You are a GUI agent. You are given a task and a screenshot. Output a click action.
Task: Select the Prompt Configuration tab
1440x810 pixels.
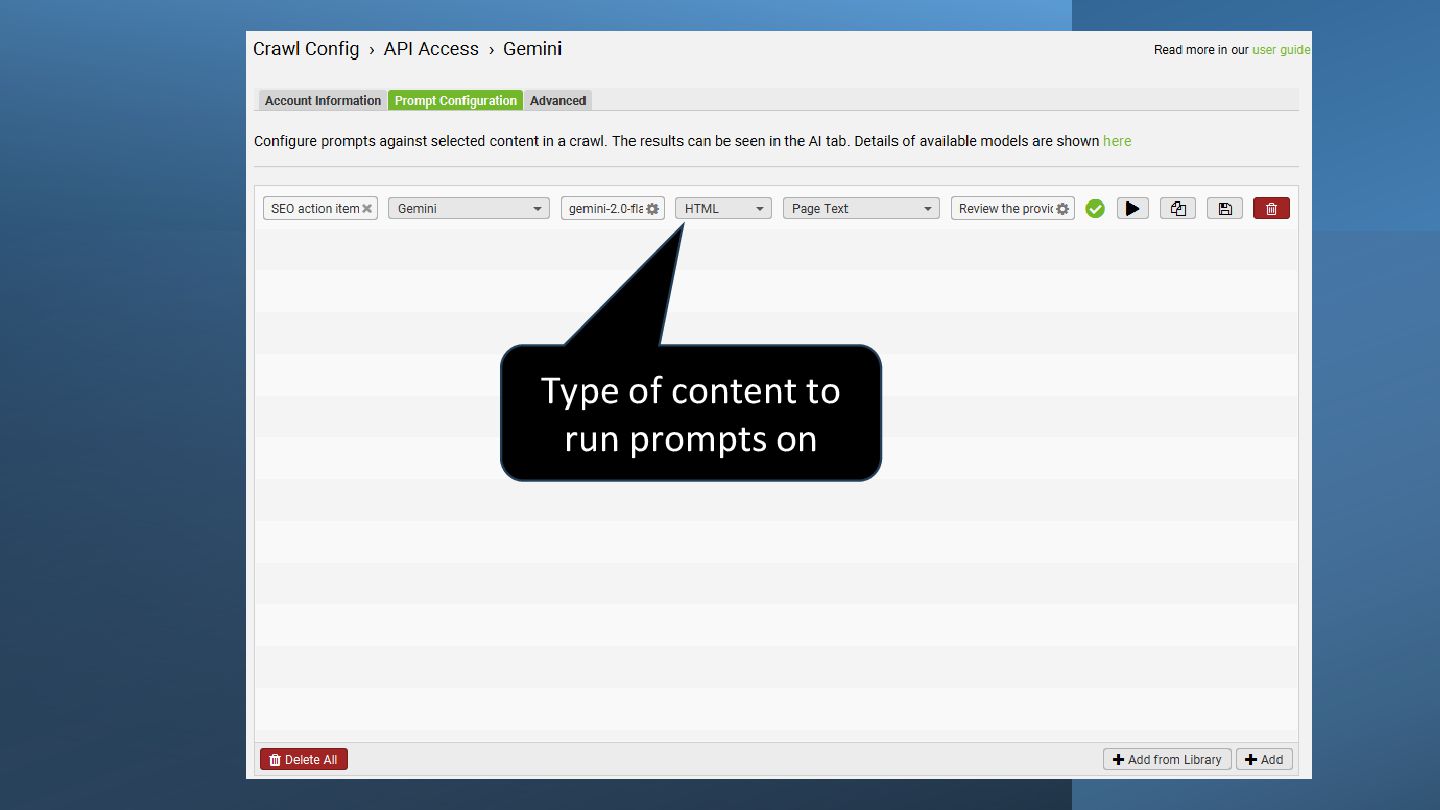coord(456,100)
